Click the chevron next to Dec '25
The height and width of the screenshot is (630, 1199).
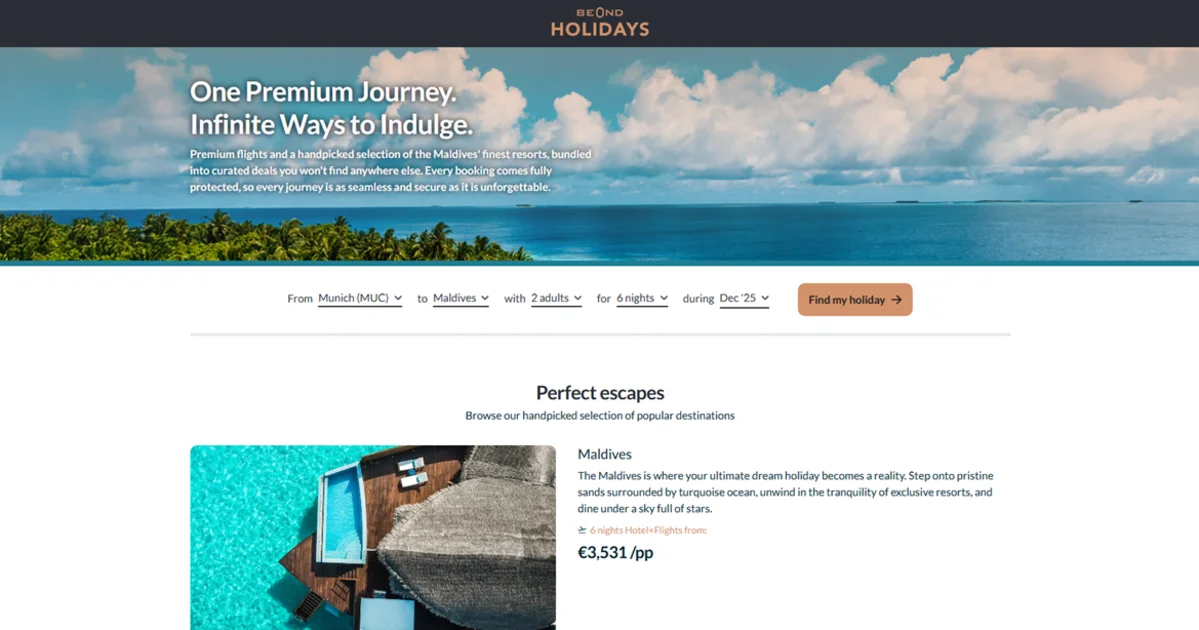[765, 298]
